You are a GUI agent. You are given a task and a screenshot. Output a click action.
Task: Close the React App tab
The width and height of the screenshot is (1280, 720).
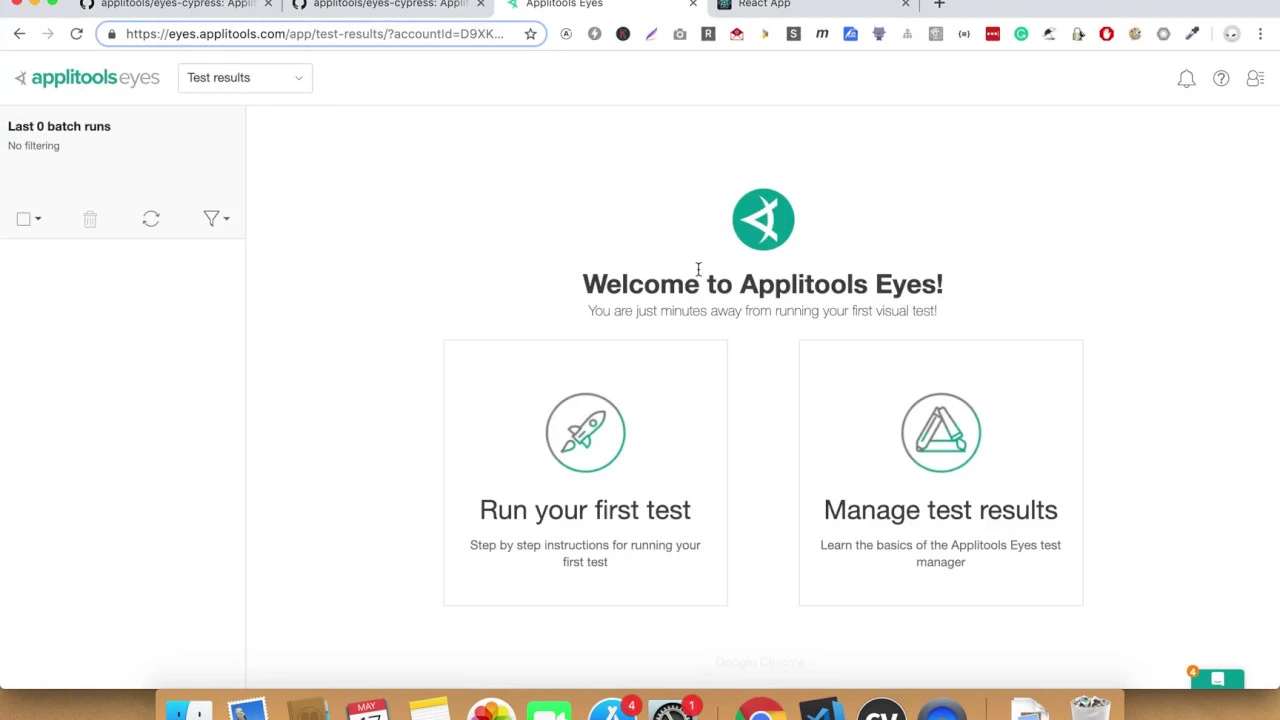(905, 4)
